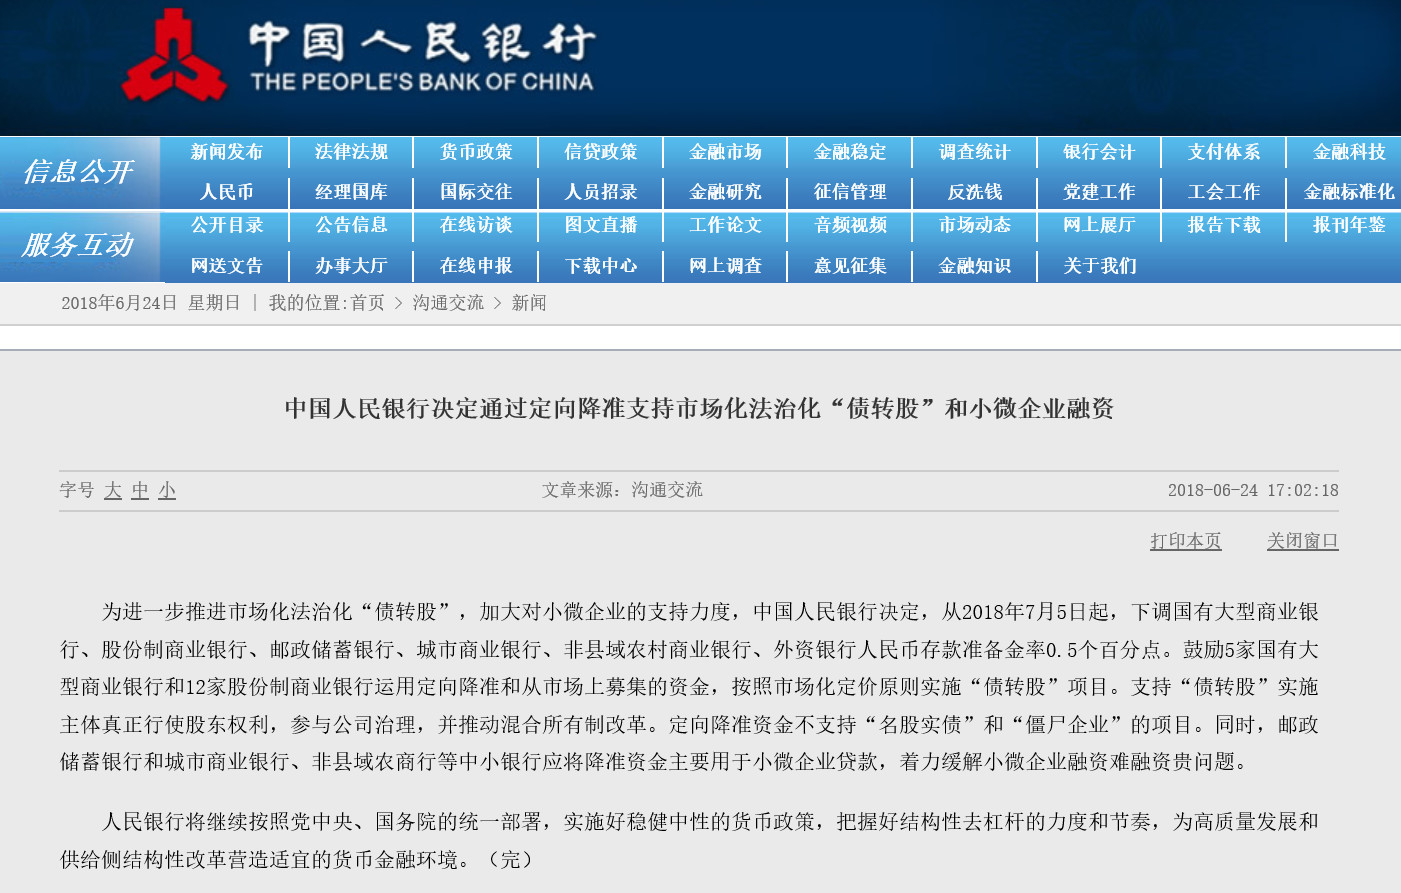Set font size to 大
Image resolution: width=1401 pixels, height=893 pixels.
pyautogui.click(x=113, y=490)
